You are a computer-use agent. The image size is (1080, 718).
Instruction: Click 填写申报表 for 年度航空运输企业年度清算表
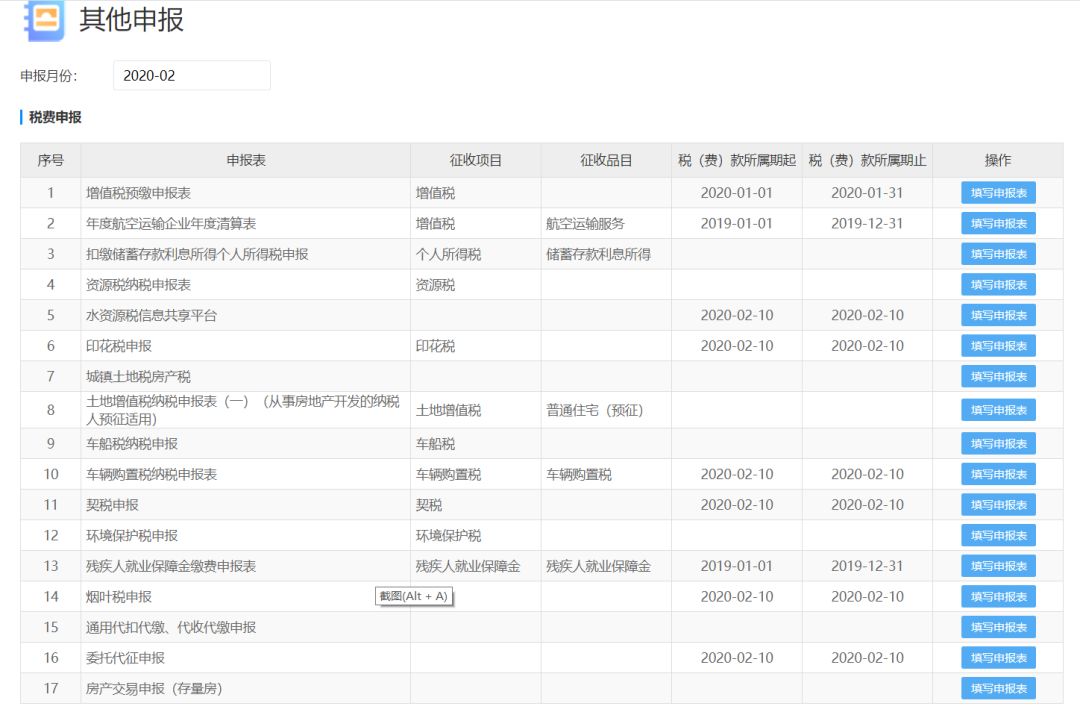pos(998,223)
